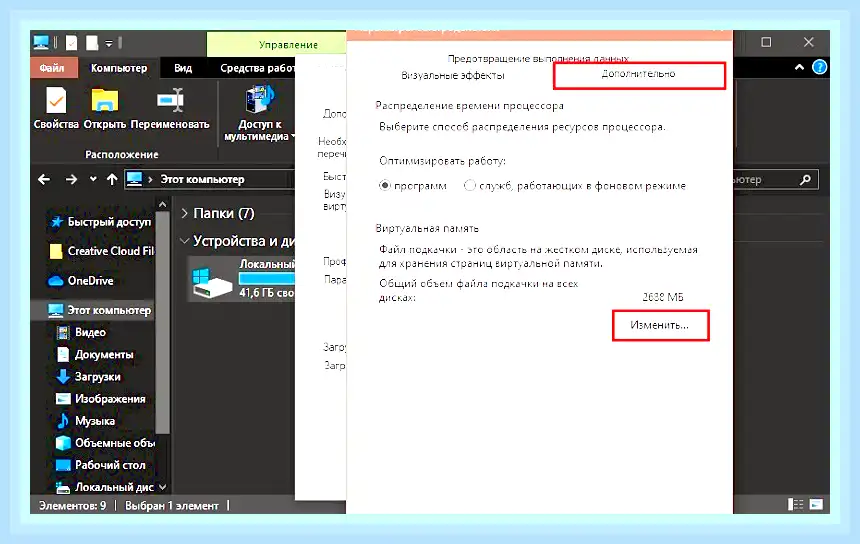This screenshot has height=544, width=860.
Task: Select Этот компьютер in navigation tree
Action: point(99,310)
